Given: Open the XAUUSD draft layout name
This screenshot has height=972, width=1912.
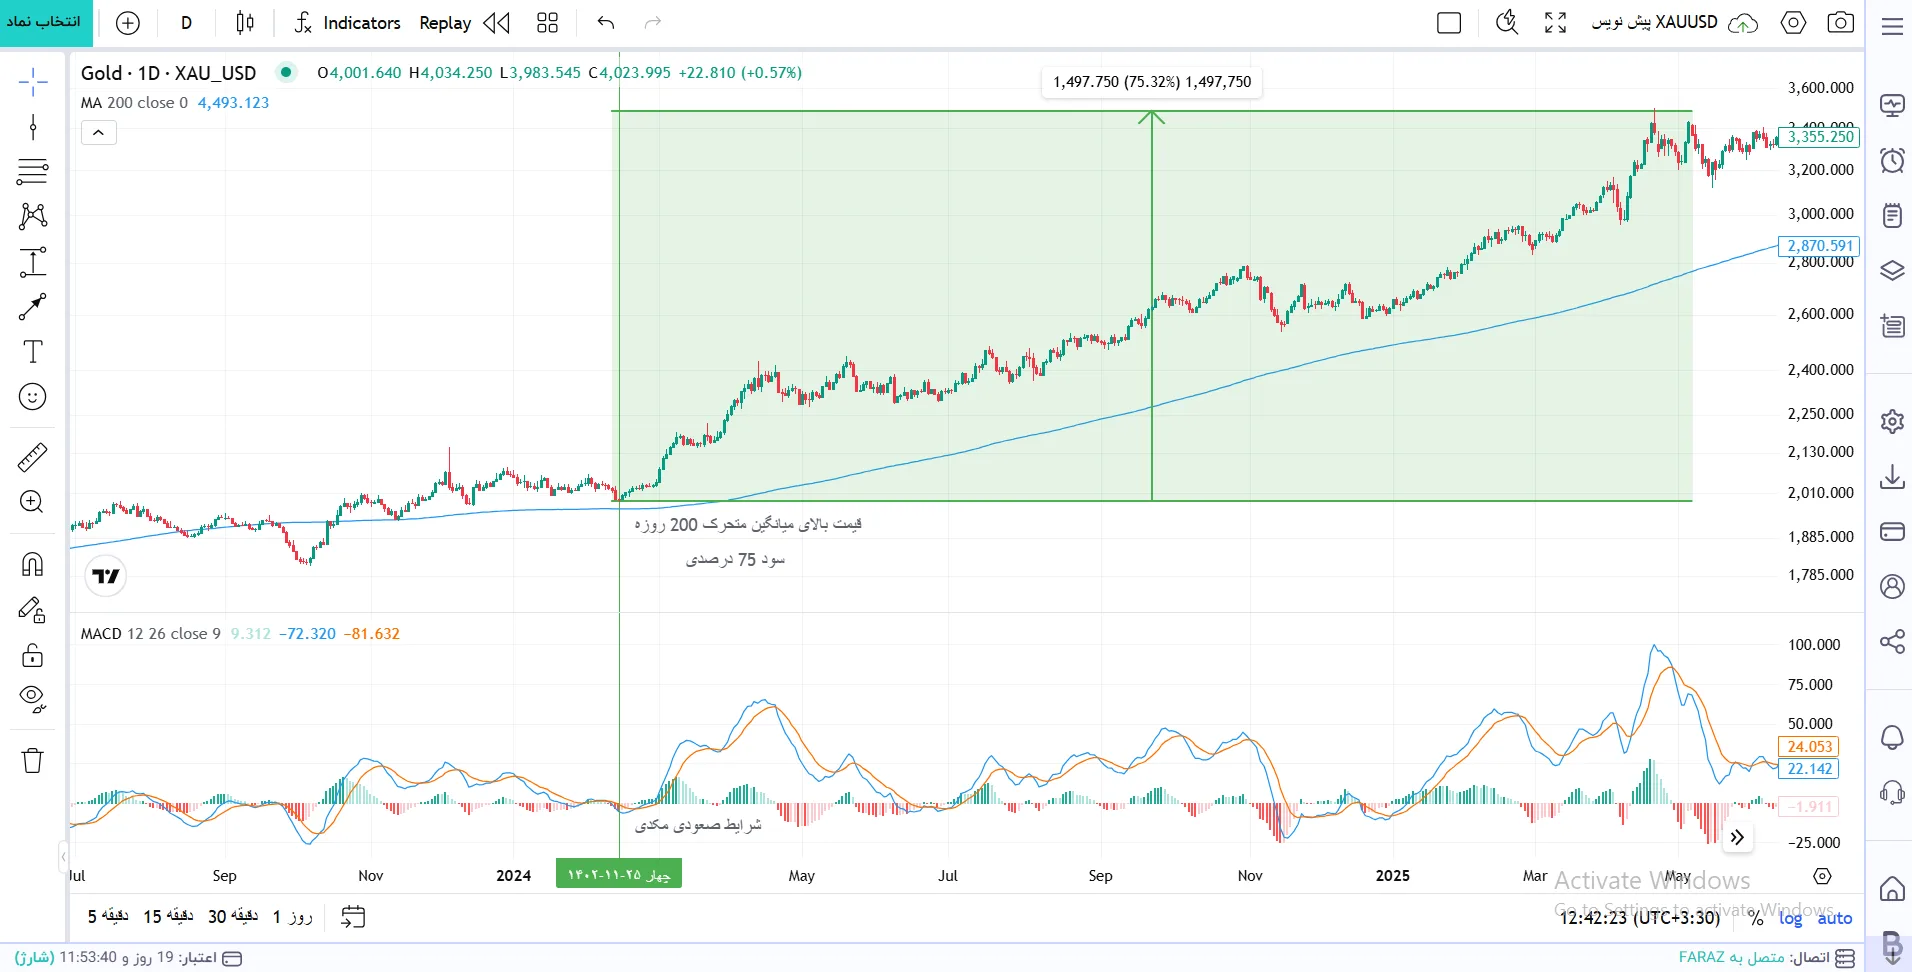Looking at the screenshot, I should 1654,22.
